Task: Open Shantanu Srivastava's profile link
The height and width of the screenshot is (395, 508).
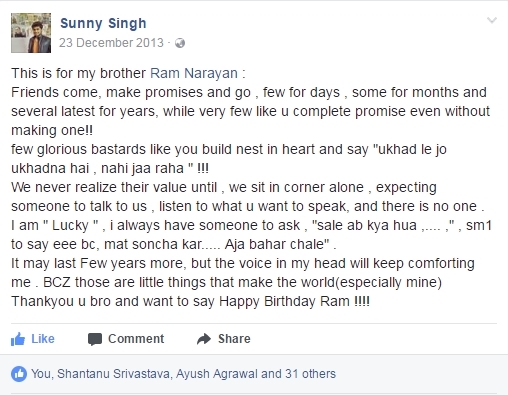Action: pos(113,374)
